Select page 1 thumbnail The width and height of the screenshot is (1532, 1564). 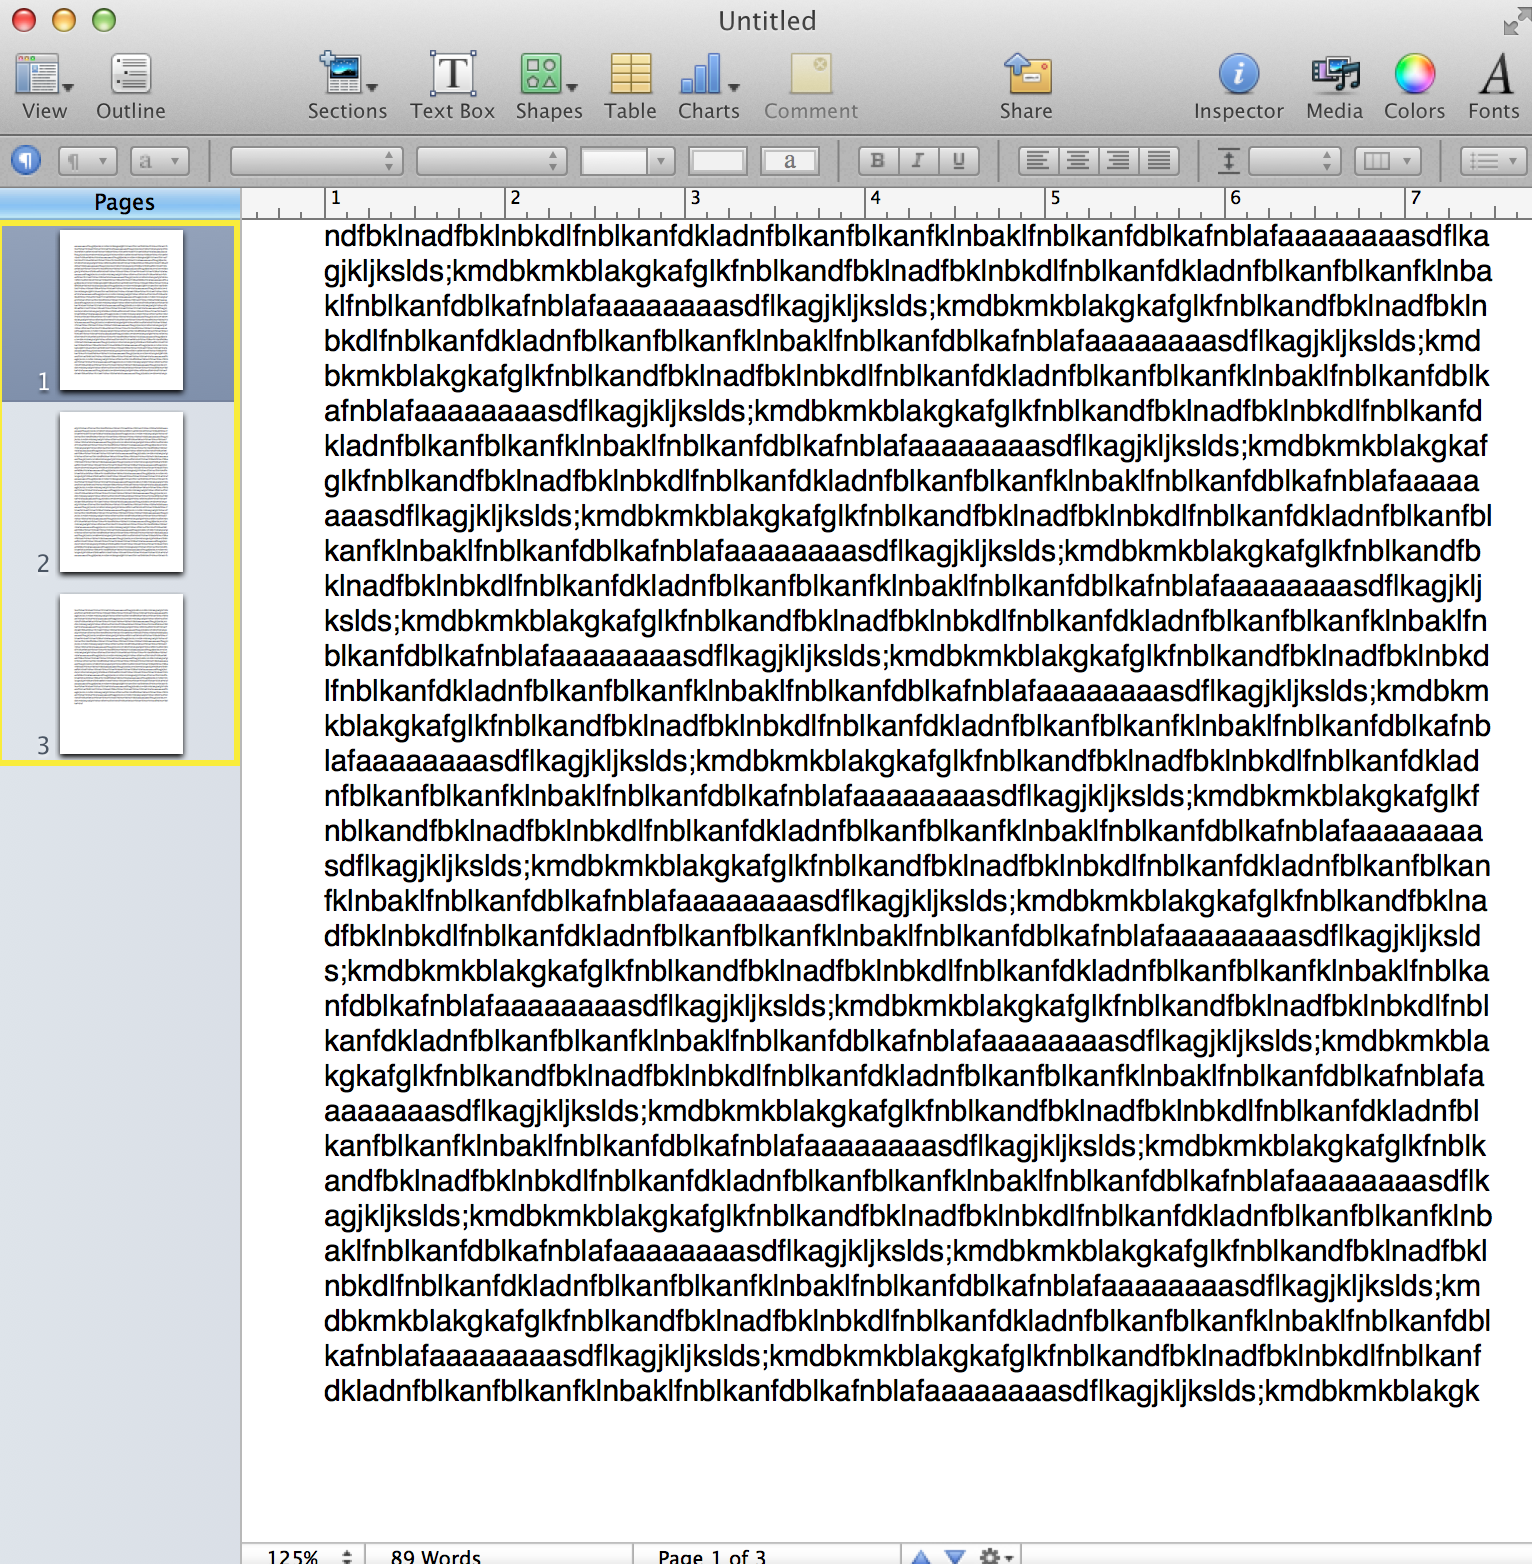[x=121, y=310]
